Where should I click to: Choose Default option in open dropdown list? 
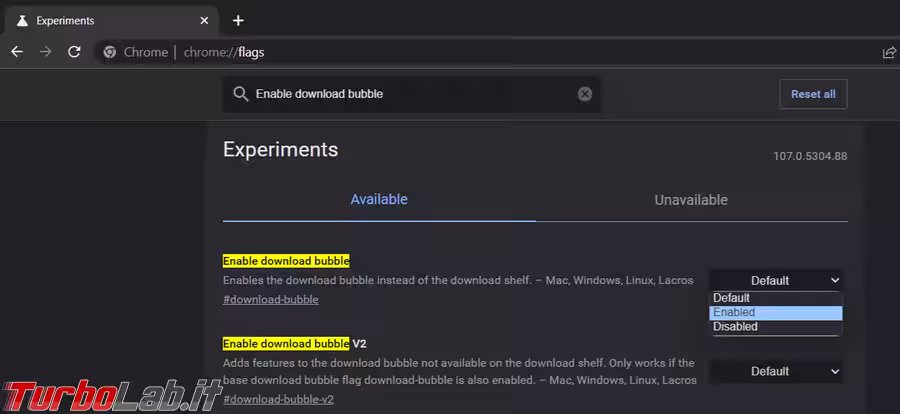tap(775, 298)
